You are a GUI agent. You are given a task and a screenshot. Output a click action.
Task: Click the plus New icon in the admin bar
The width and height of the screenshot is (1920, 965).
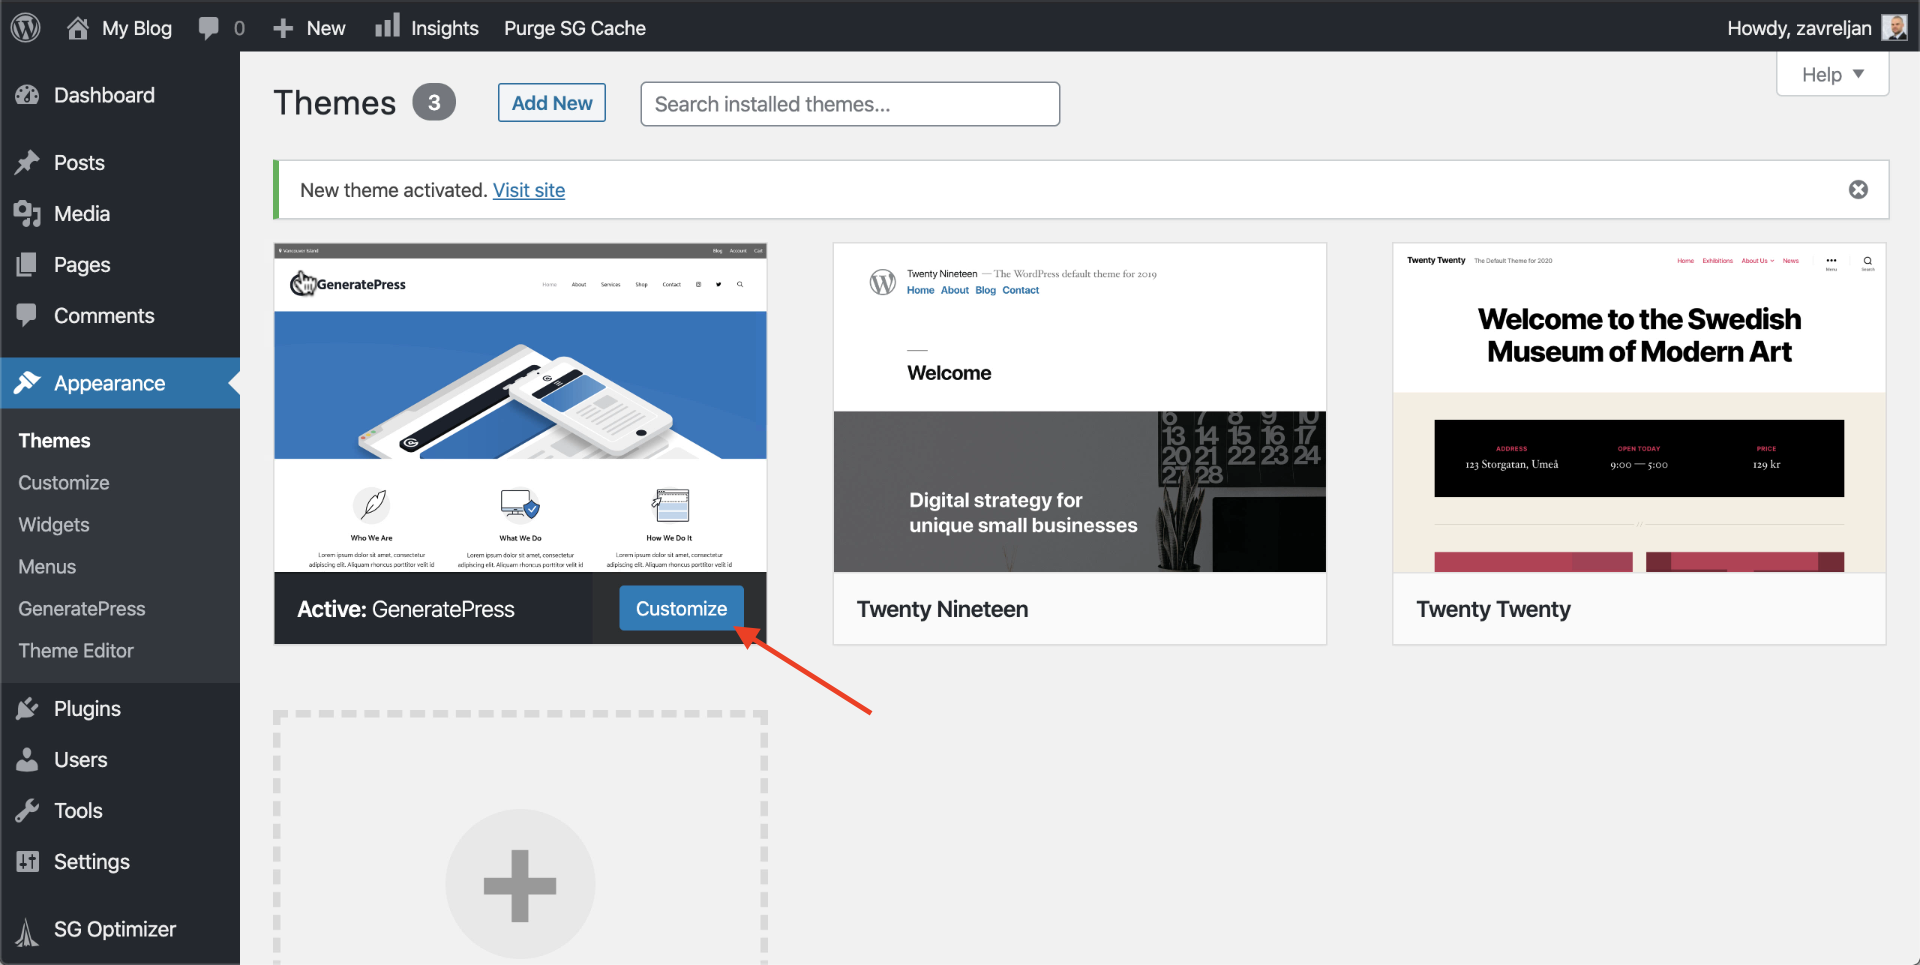click(x=283, y=28)
